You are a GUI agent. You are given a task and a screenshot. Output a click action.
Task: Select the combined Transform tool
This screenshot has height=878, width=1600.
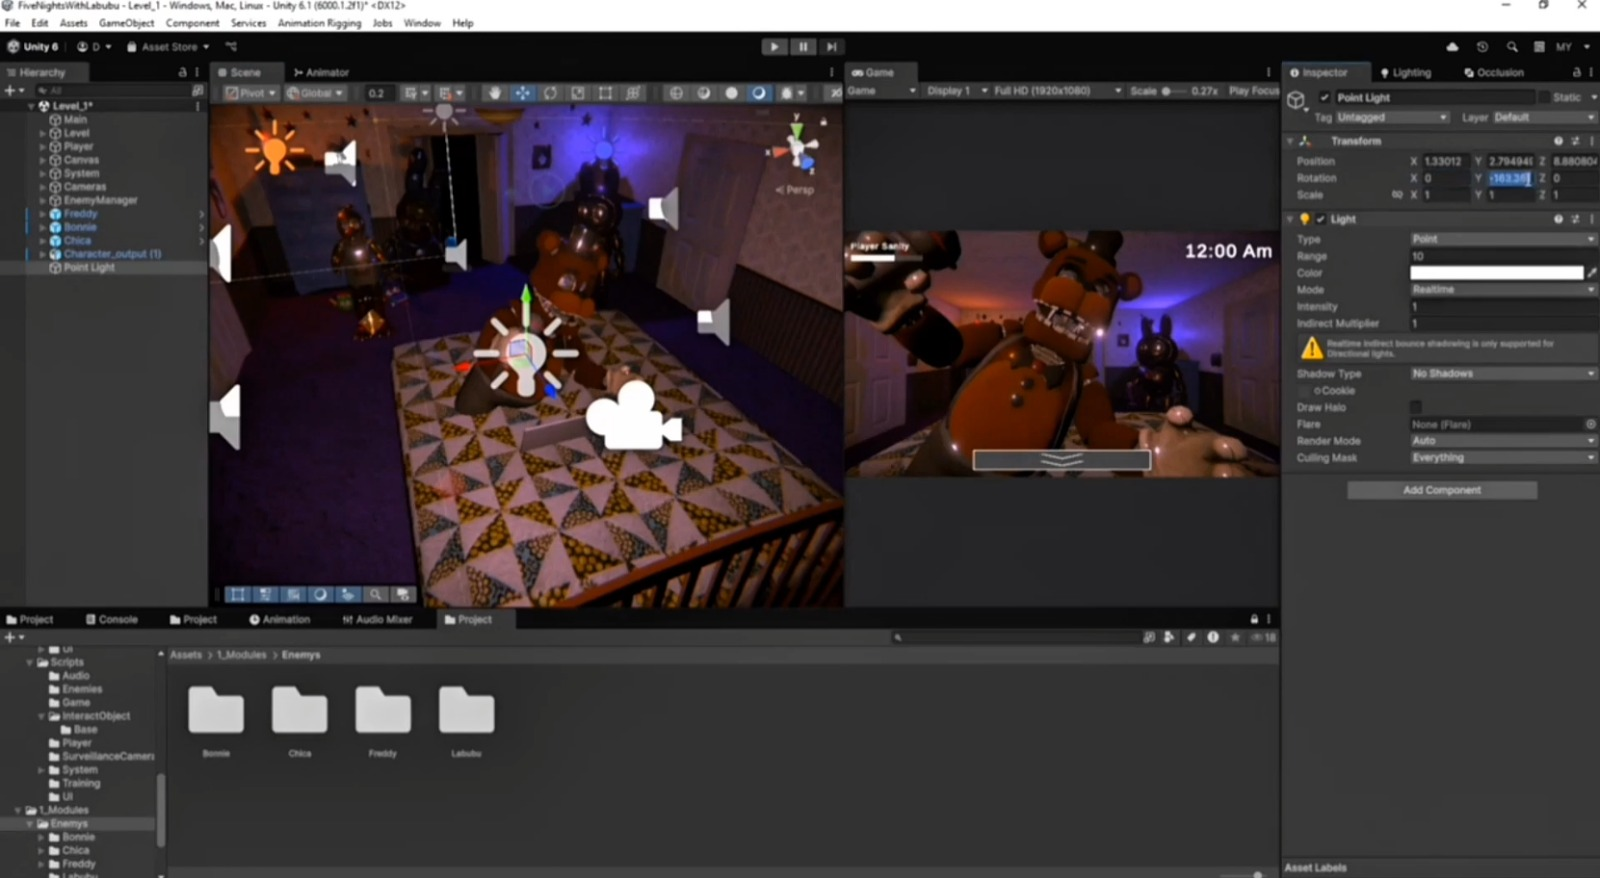(633, 93)
